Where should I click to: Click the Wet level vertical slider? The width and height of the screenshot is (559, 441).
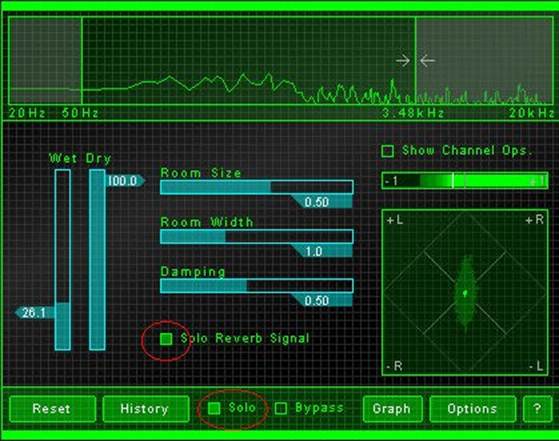63,260
